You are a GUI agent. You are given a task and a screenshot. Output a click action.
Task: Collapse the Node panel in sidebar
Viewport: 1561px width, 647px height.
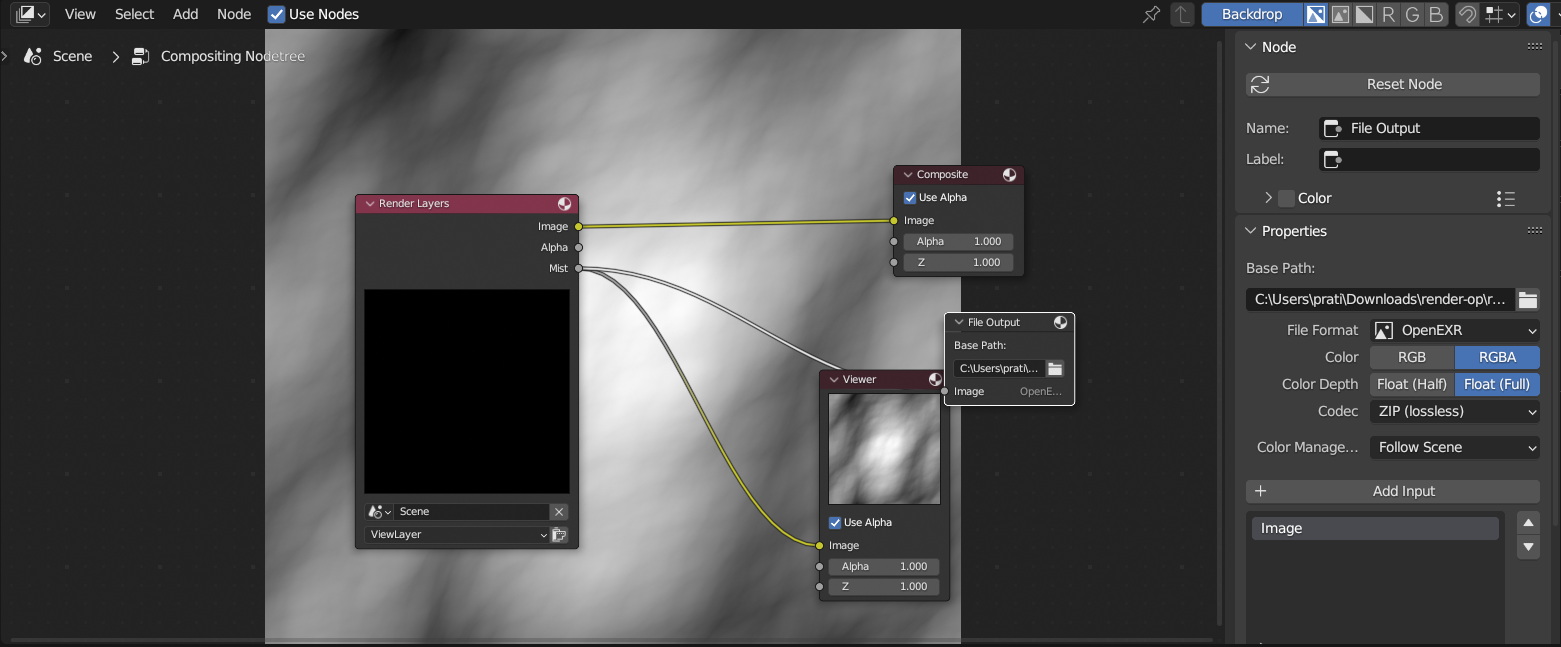[1251, 47]
